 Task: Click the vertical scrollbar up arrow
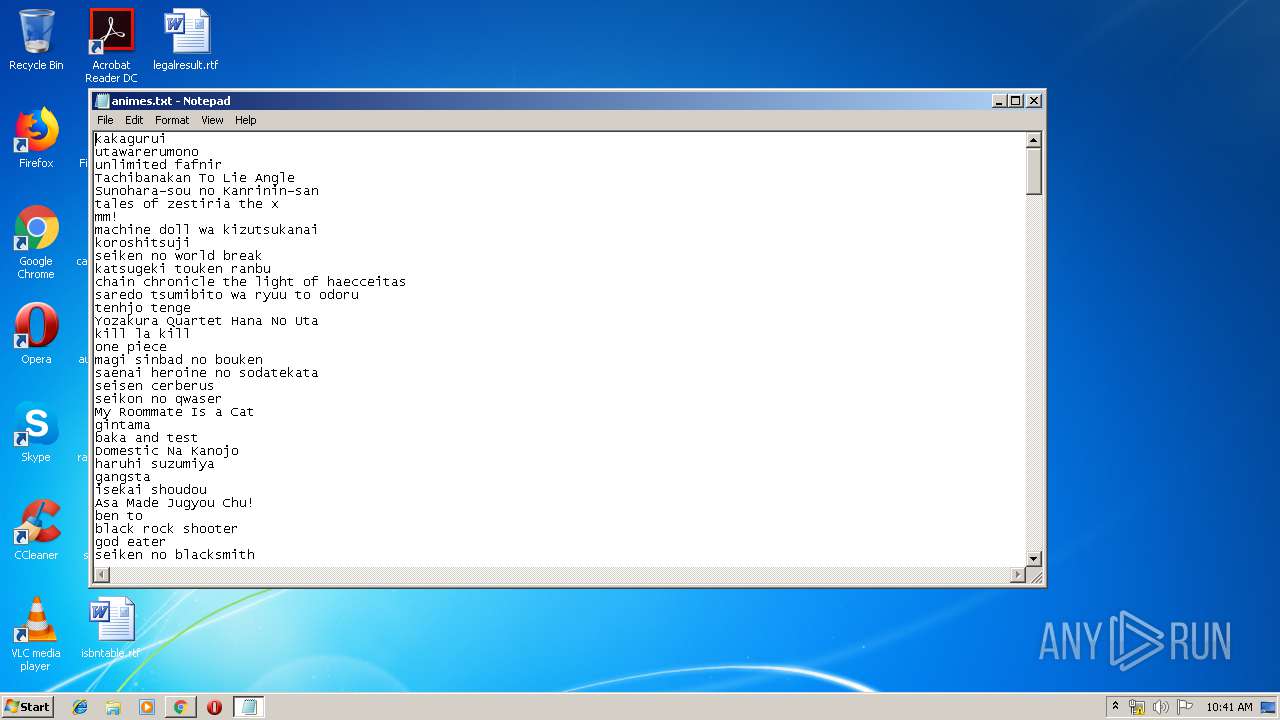coord(1034,141)
